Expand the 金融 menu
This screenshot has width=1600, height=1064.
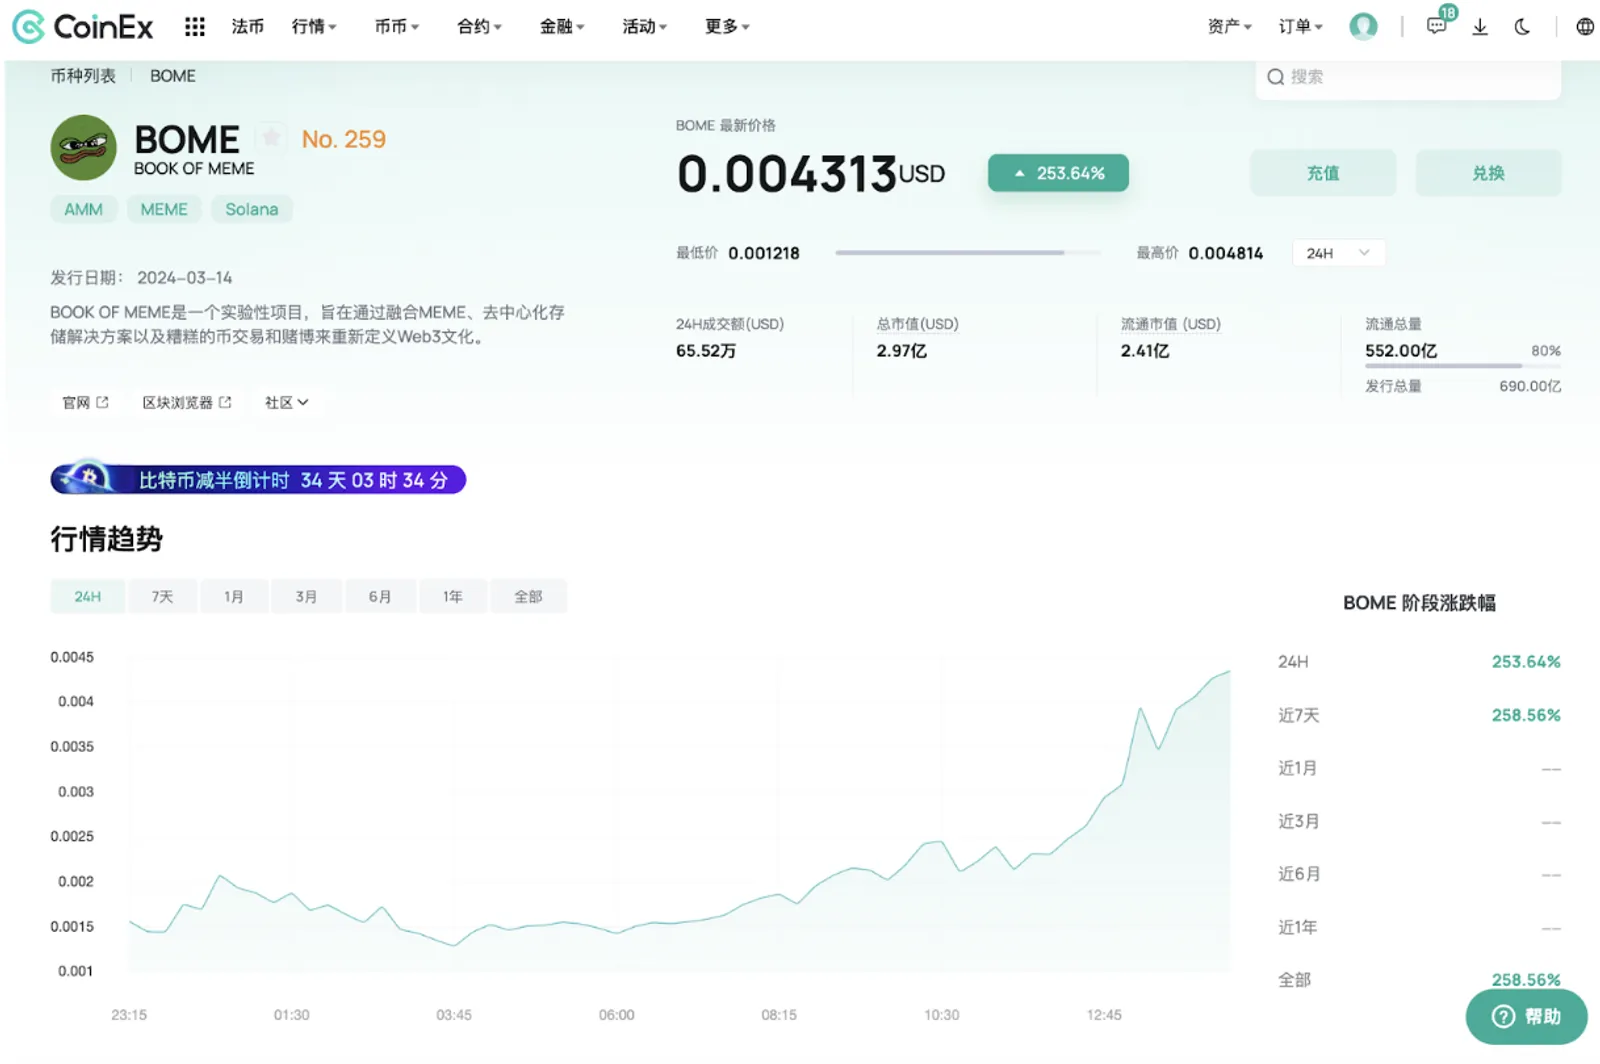click(x=562, y=27)
